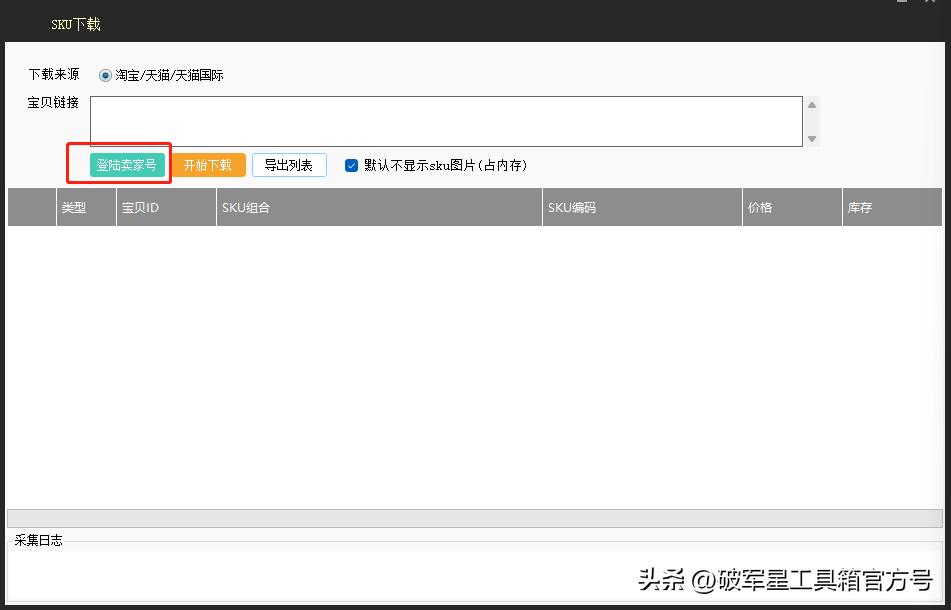
Task: Uncheck the SKU image hiding option
Action: (x=351, y=165)
